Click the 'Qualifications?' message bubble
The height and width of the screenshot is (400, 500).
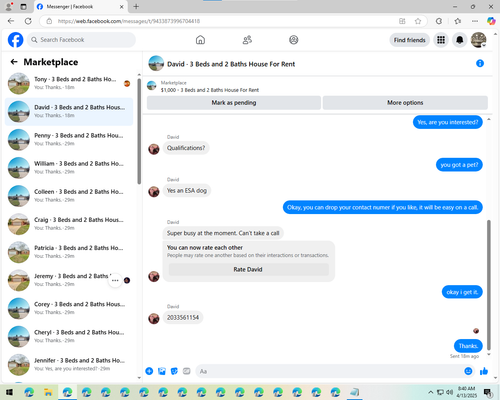pyautogui.click(x=186, y=148)
